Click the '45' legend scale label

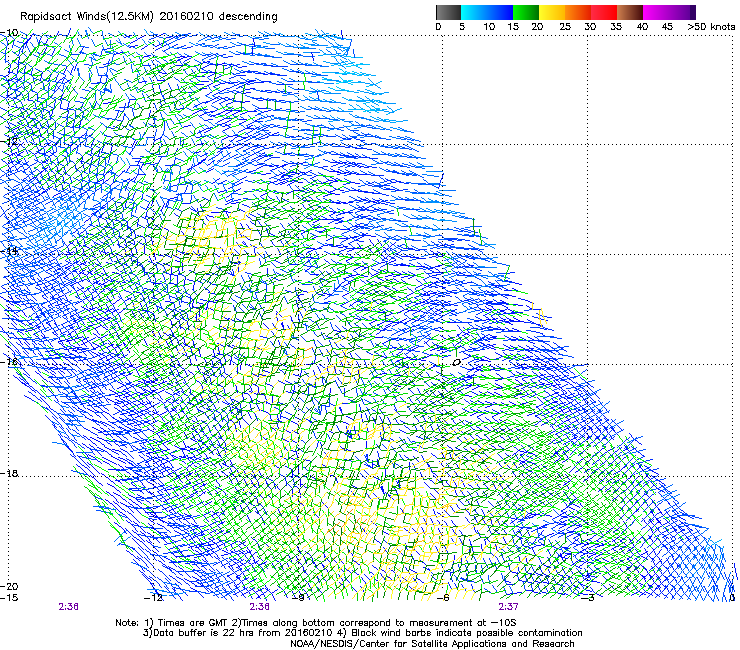click(667, 27)
